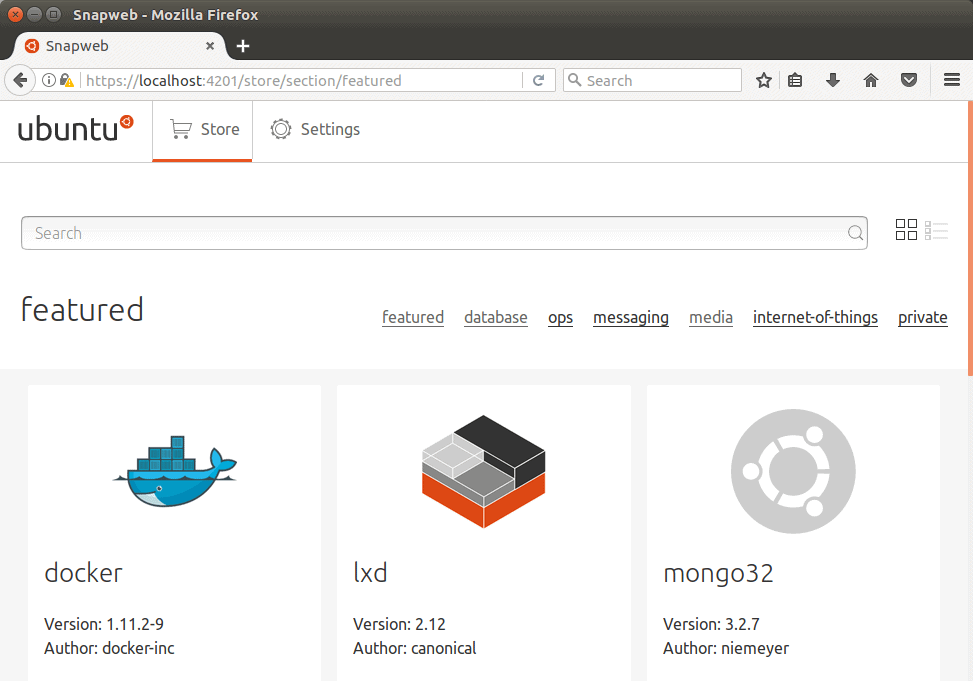Show bookmarks list icon
Image resolution: width=973 pixels, height=681 pixels.
coord(795,80)
